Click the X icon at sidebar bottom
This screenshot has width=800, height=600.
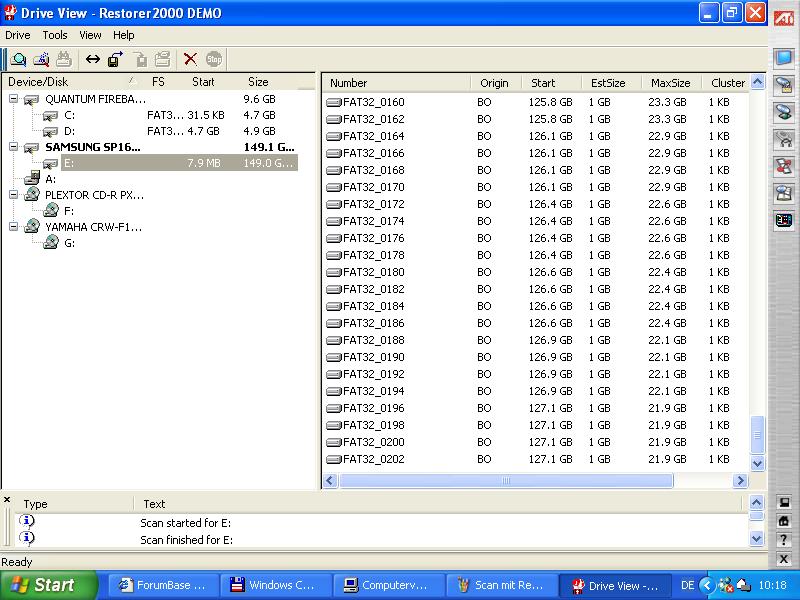tap(784, 559)
